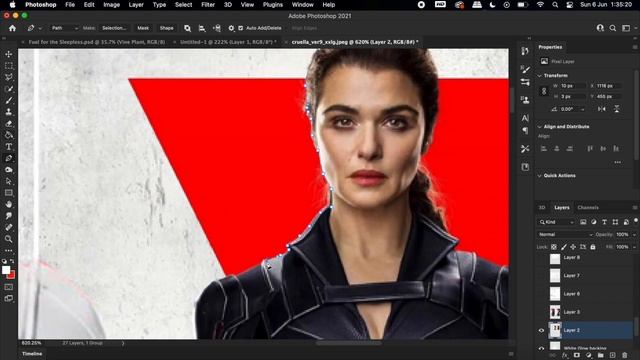
Task: Open the Timeline panel tab
Action: tap(32, 354)
